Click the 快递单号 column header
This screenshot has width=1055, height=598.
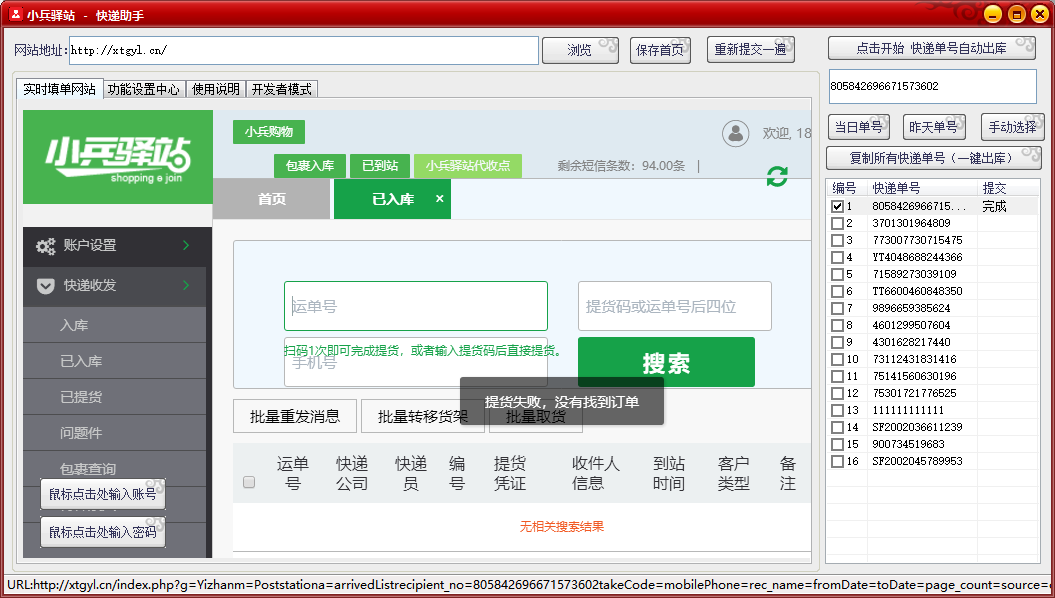click(x=922, y=188)
